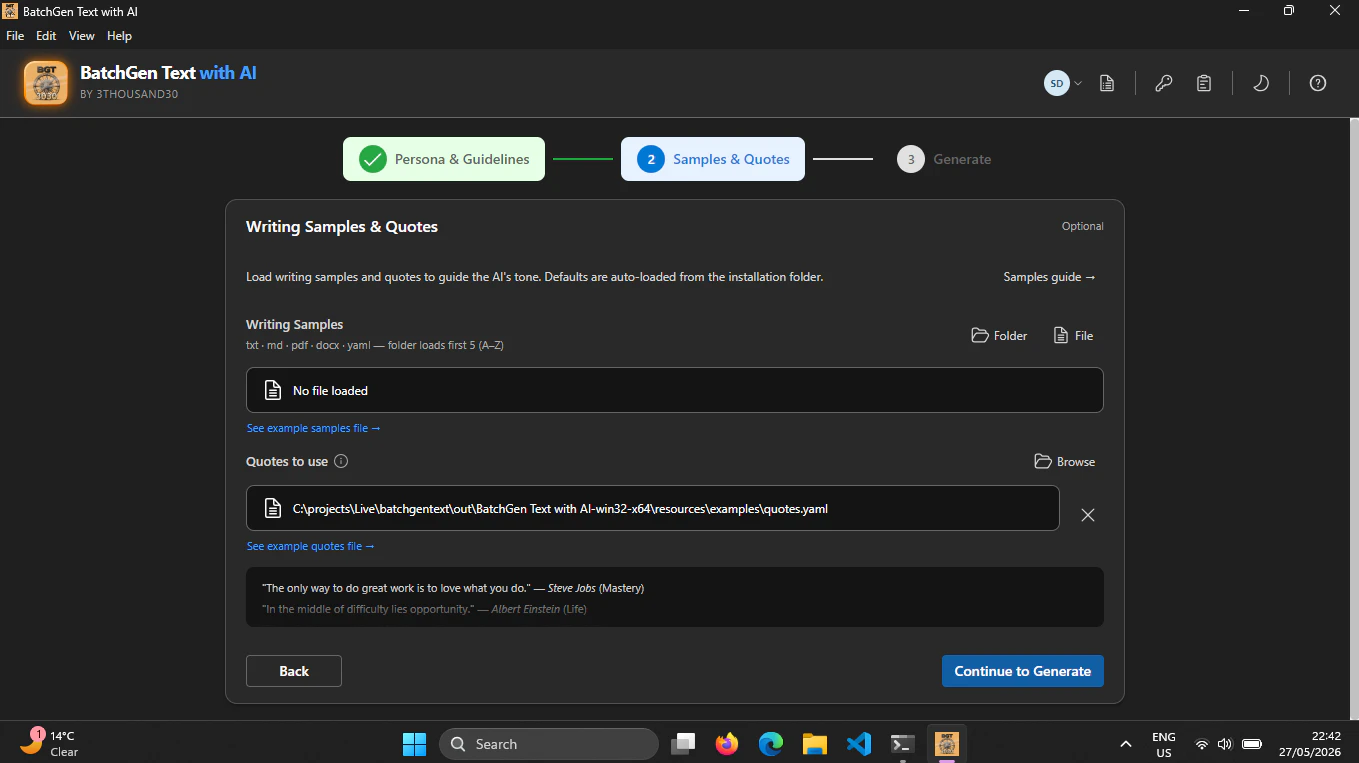The height and width of the screenshot is (763, 1359).
Task: Click the Albert Einstein quote preview
Action: (424, 608)
